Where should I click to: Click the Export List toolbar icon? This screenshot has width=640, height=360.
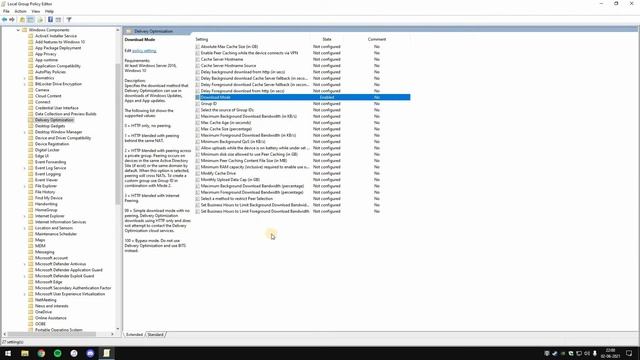(40, 20)
